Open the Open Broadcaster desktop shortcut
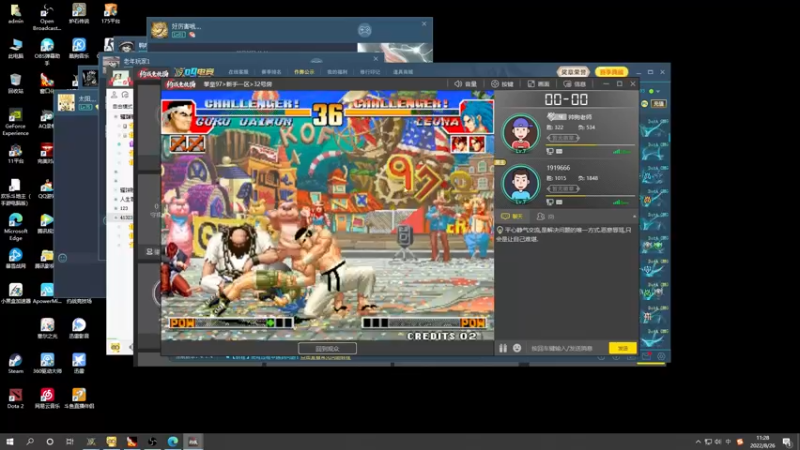 pyautogui.click(x=47, y=16)
